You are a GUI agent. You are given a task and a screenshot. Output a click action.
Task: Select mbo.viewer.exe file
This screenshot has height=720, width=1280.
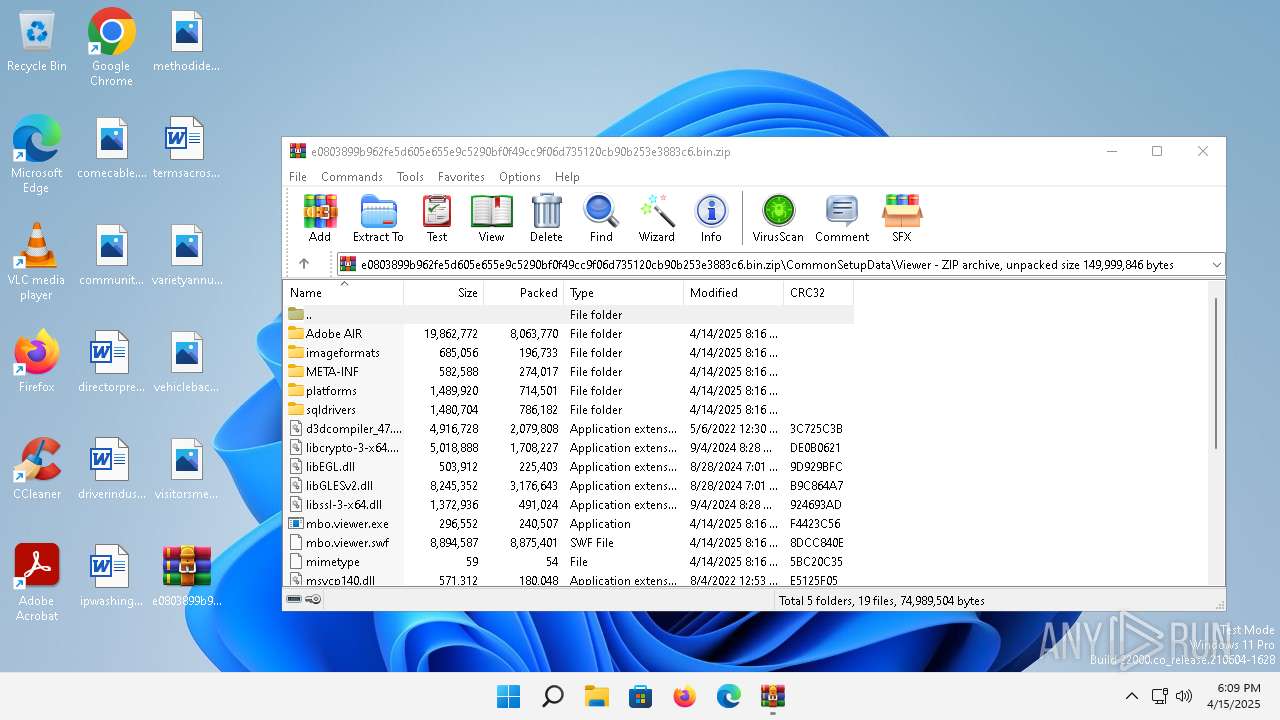point(569,523)
